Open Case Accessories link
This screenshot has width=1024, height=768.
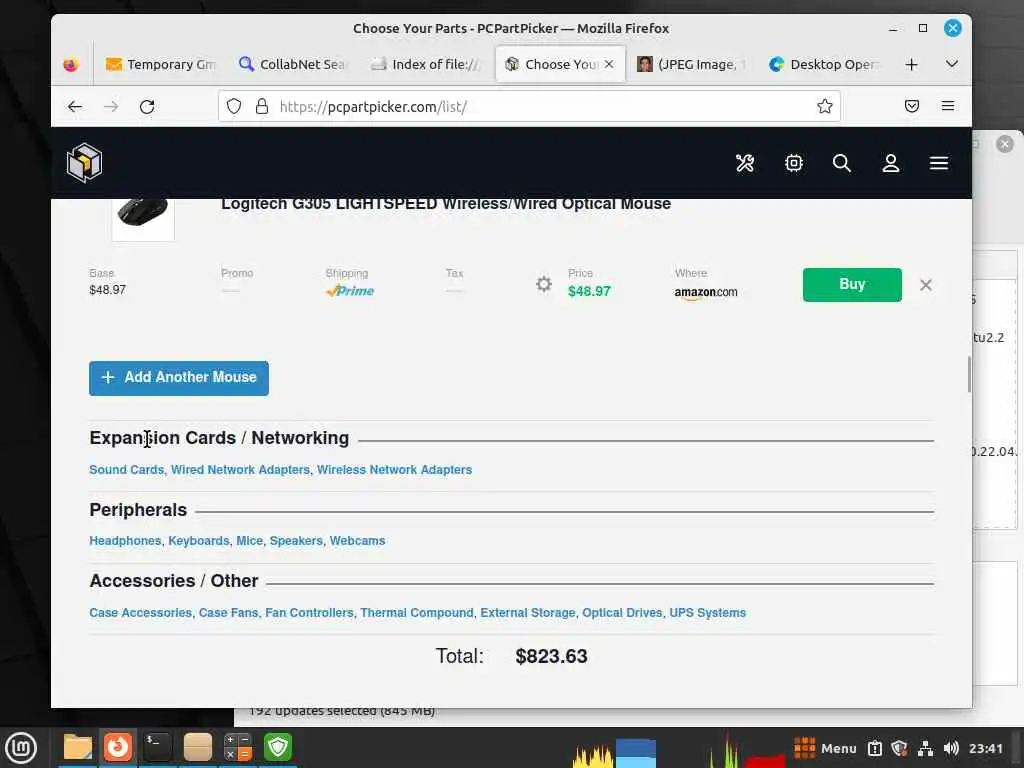140,613
